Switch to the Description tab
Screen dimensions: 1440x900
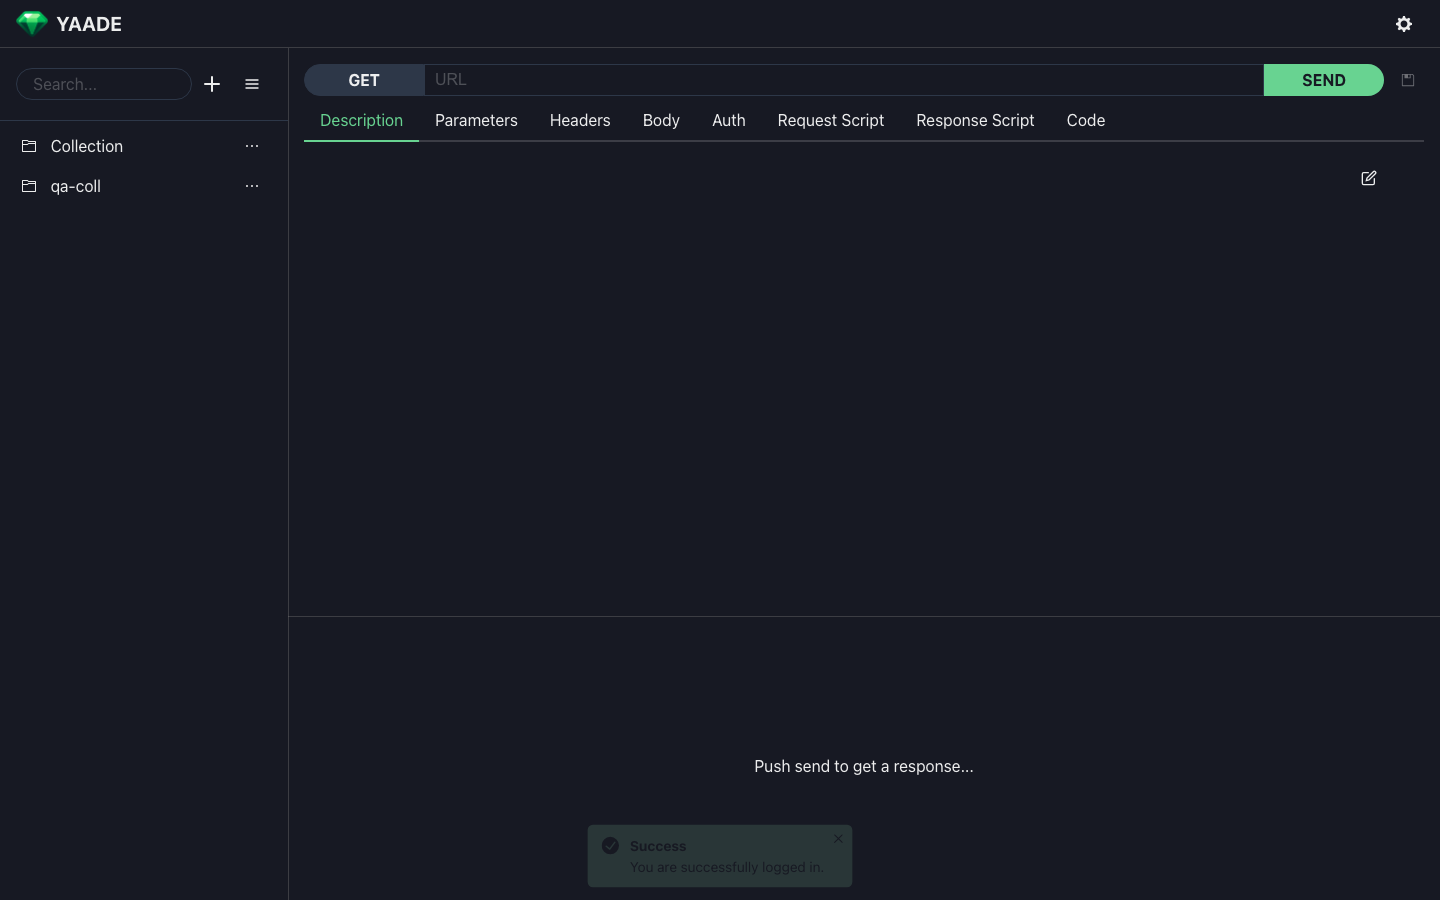tap(361, 120)
